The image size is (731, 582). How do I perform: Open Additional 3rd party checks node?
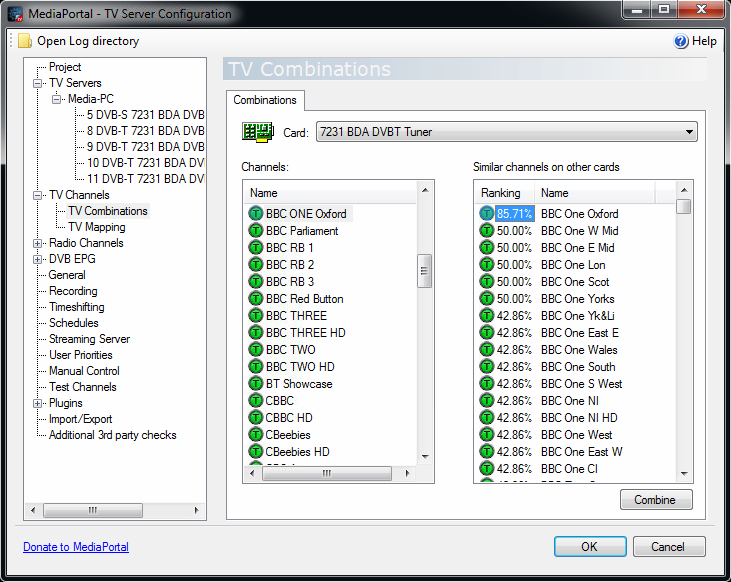[112, 435]
